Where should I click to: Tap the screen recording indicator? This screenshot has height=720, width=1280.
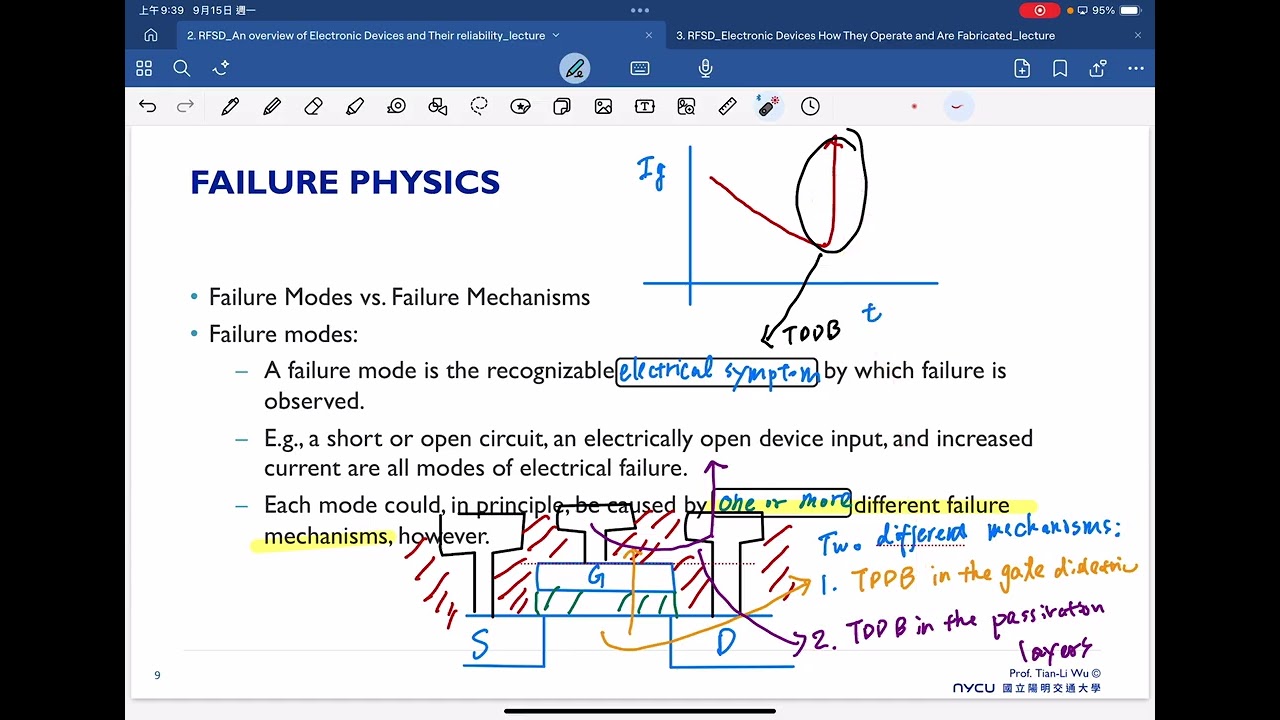tap(1040, 10)
